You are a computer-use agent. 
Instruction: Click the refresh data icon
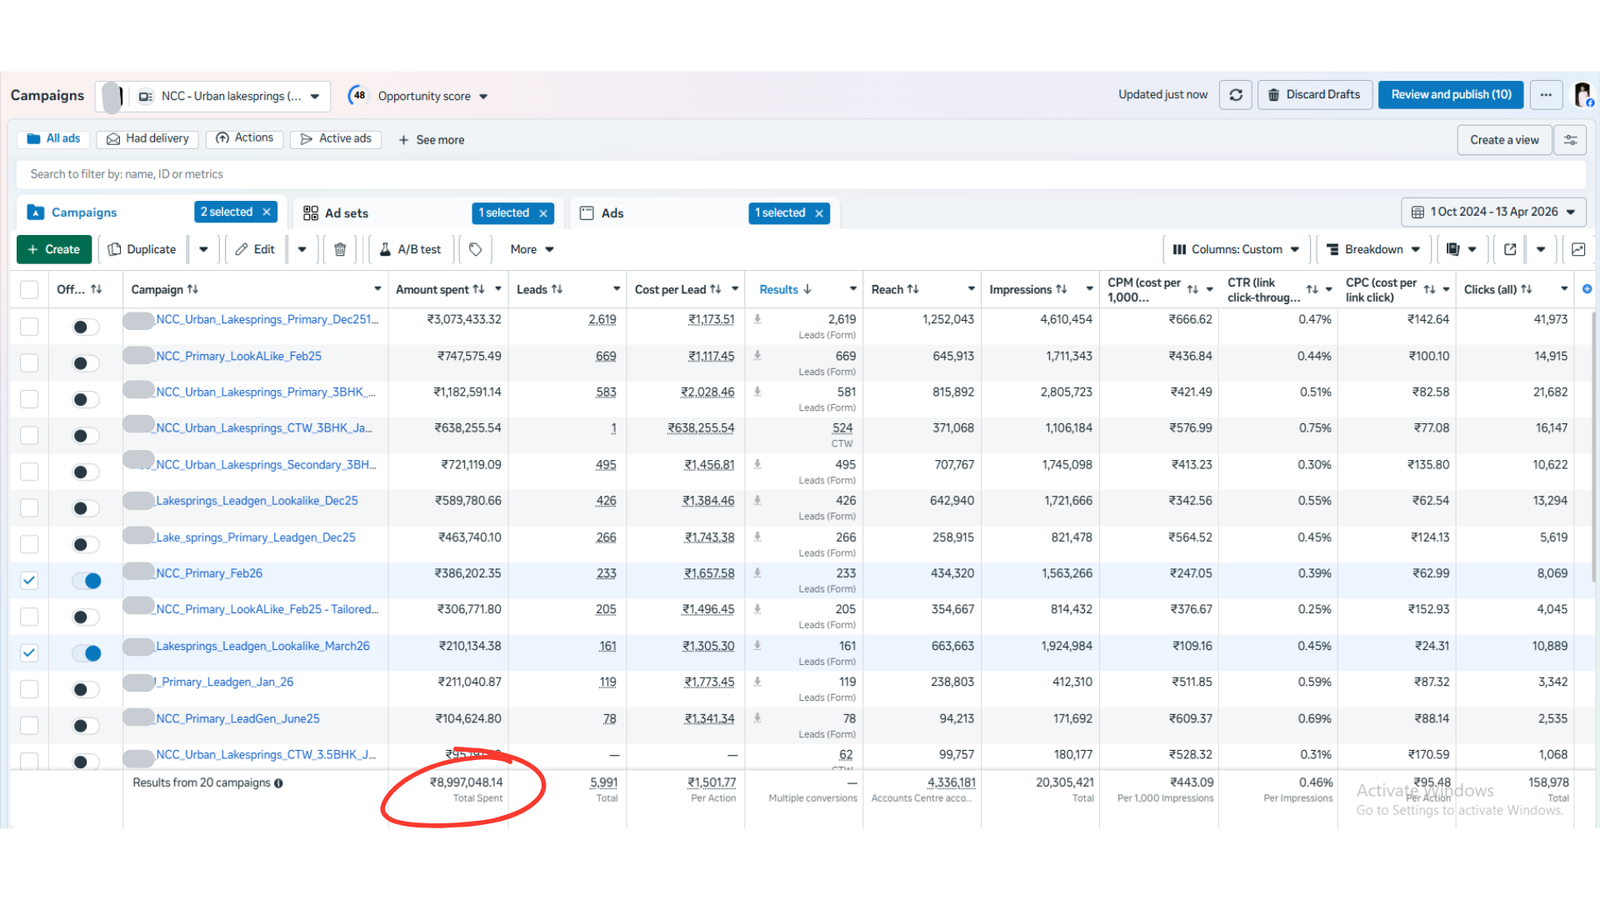(1236, 95)
